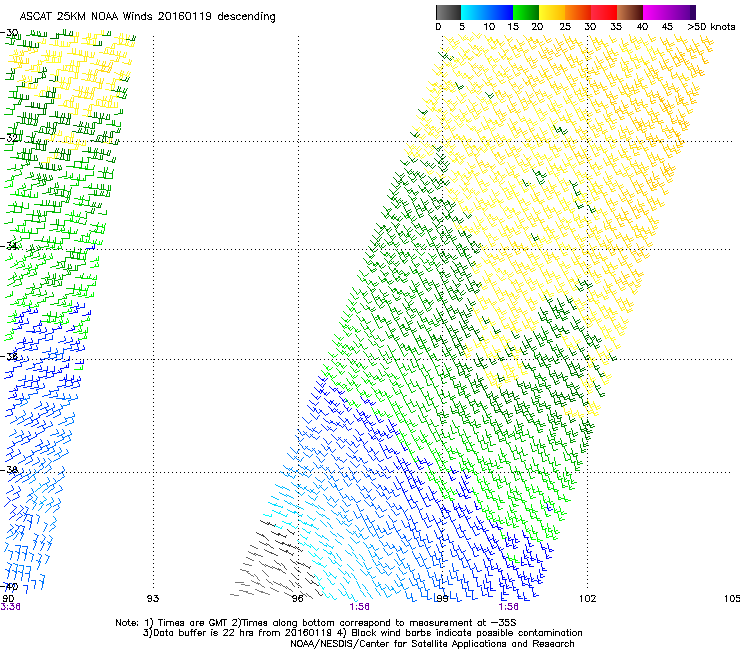Click the legend value '45'
This screenshot has width=740, height=650.
click(667, 27)
